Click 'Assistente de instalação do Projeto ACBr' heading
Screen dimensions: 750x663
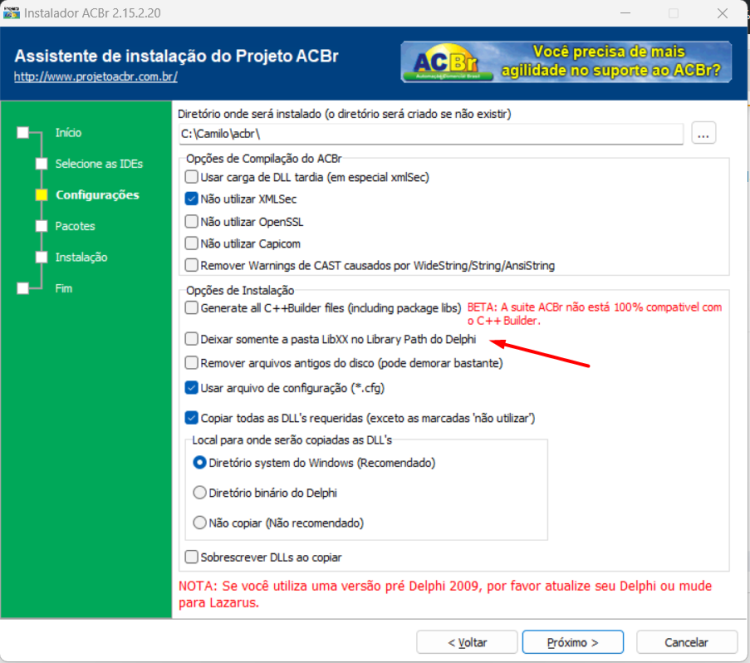[x=176, y=56]
